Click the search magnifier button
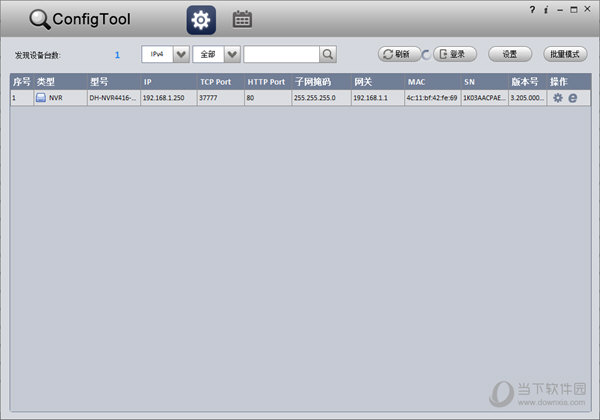 tap(328, 54)
